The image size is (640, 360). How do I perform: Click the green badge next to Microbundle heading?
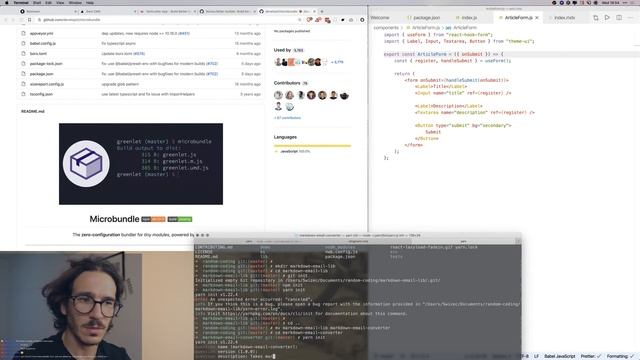tap(180, 219)
